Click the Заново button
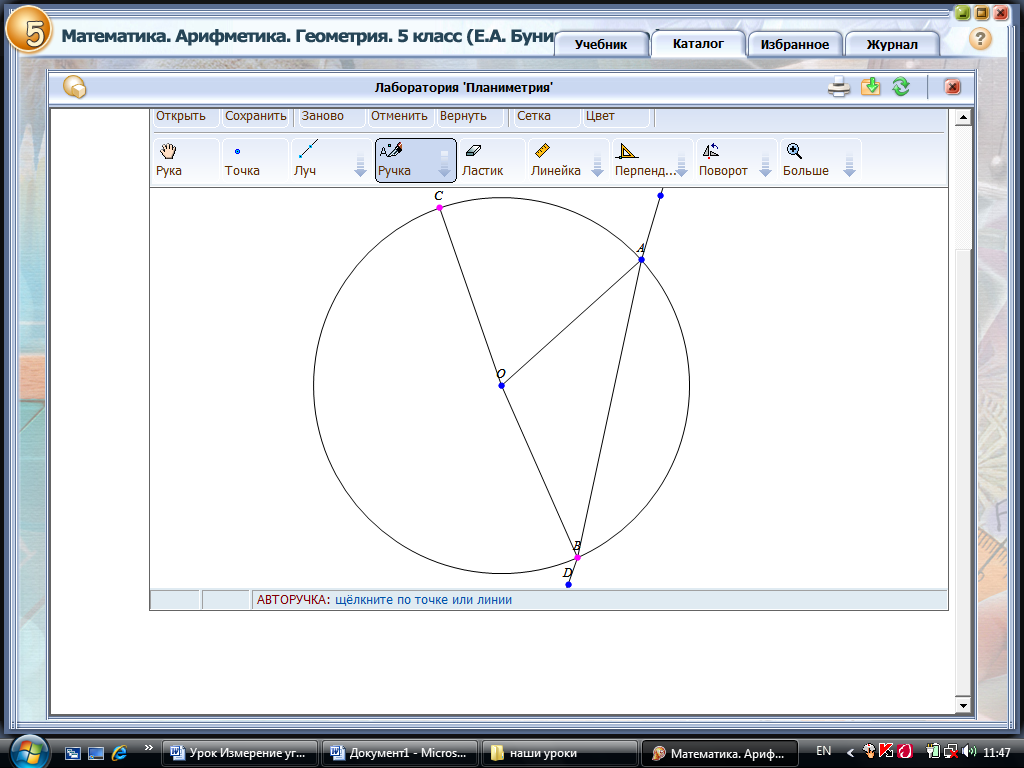 [330, 116]
